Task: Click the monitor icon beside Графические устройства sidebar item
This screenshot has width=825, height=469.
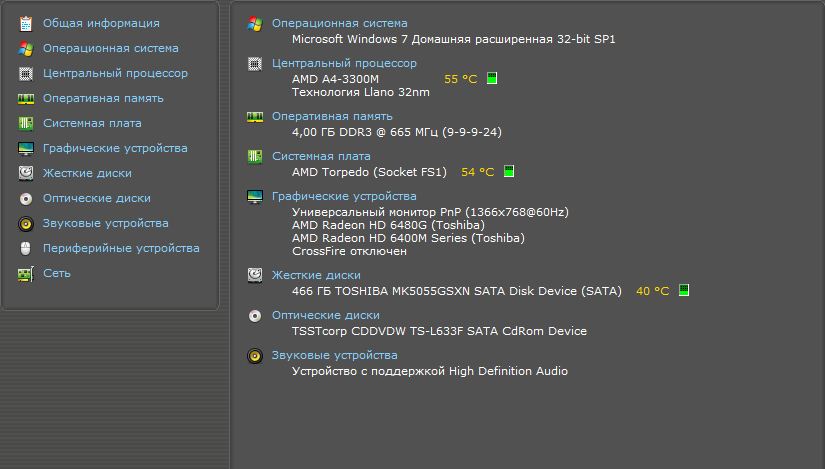Action: (x=26, y=148)
